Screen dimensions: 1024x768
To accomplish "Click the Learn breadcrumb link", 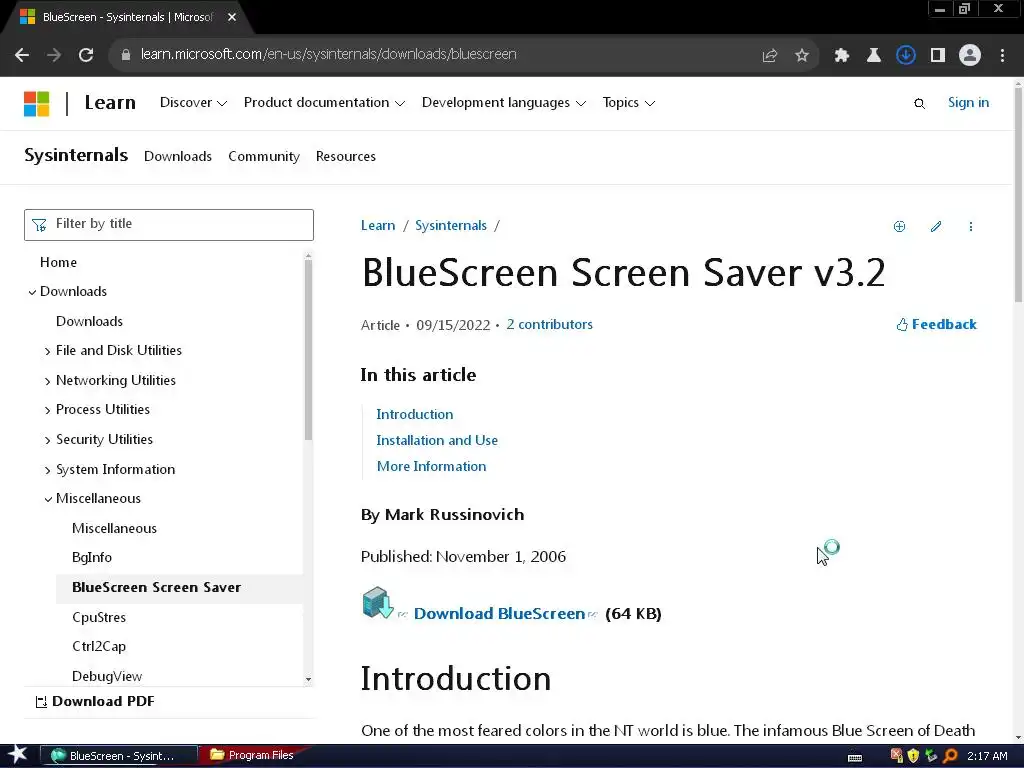I will 378,225.
